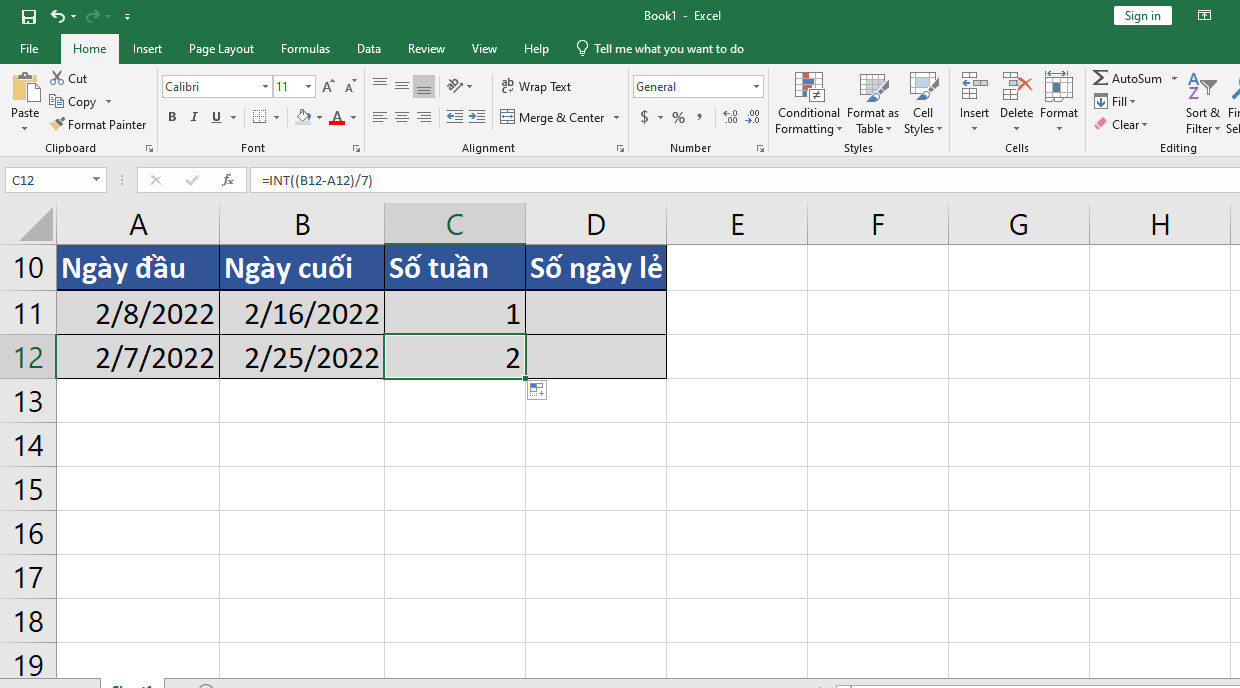Click Increase Decimal icon

pyautogui.click(x=730, y=118)
